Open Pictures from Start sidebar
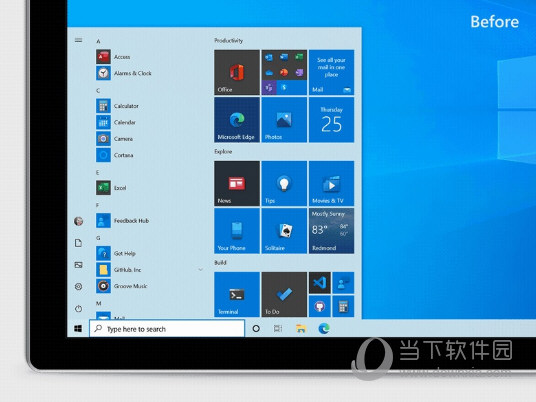Screen dimensions: 536x402 point(78,265)
